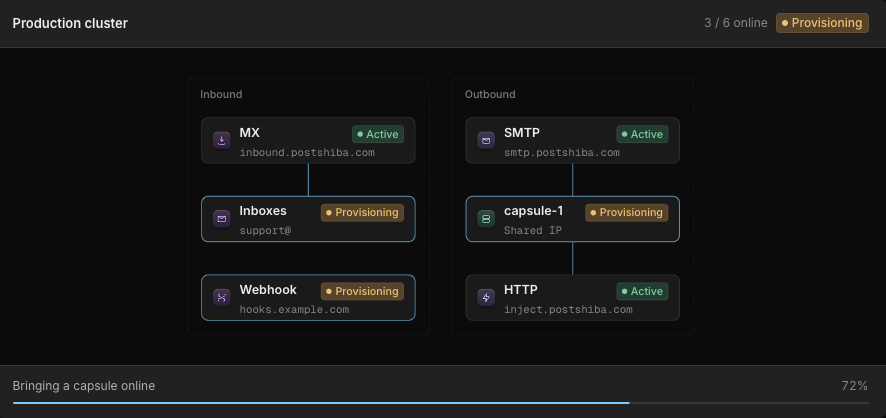Click the MX Active status badge
Image resolution: width=886 pixels, height=418 pixels.
point(378,134)
